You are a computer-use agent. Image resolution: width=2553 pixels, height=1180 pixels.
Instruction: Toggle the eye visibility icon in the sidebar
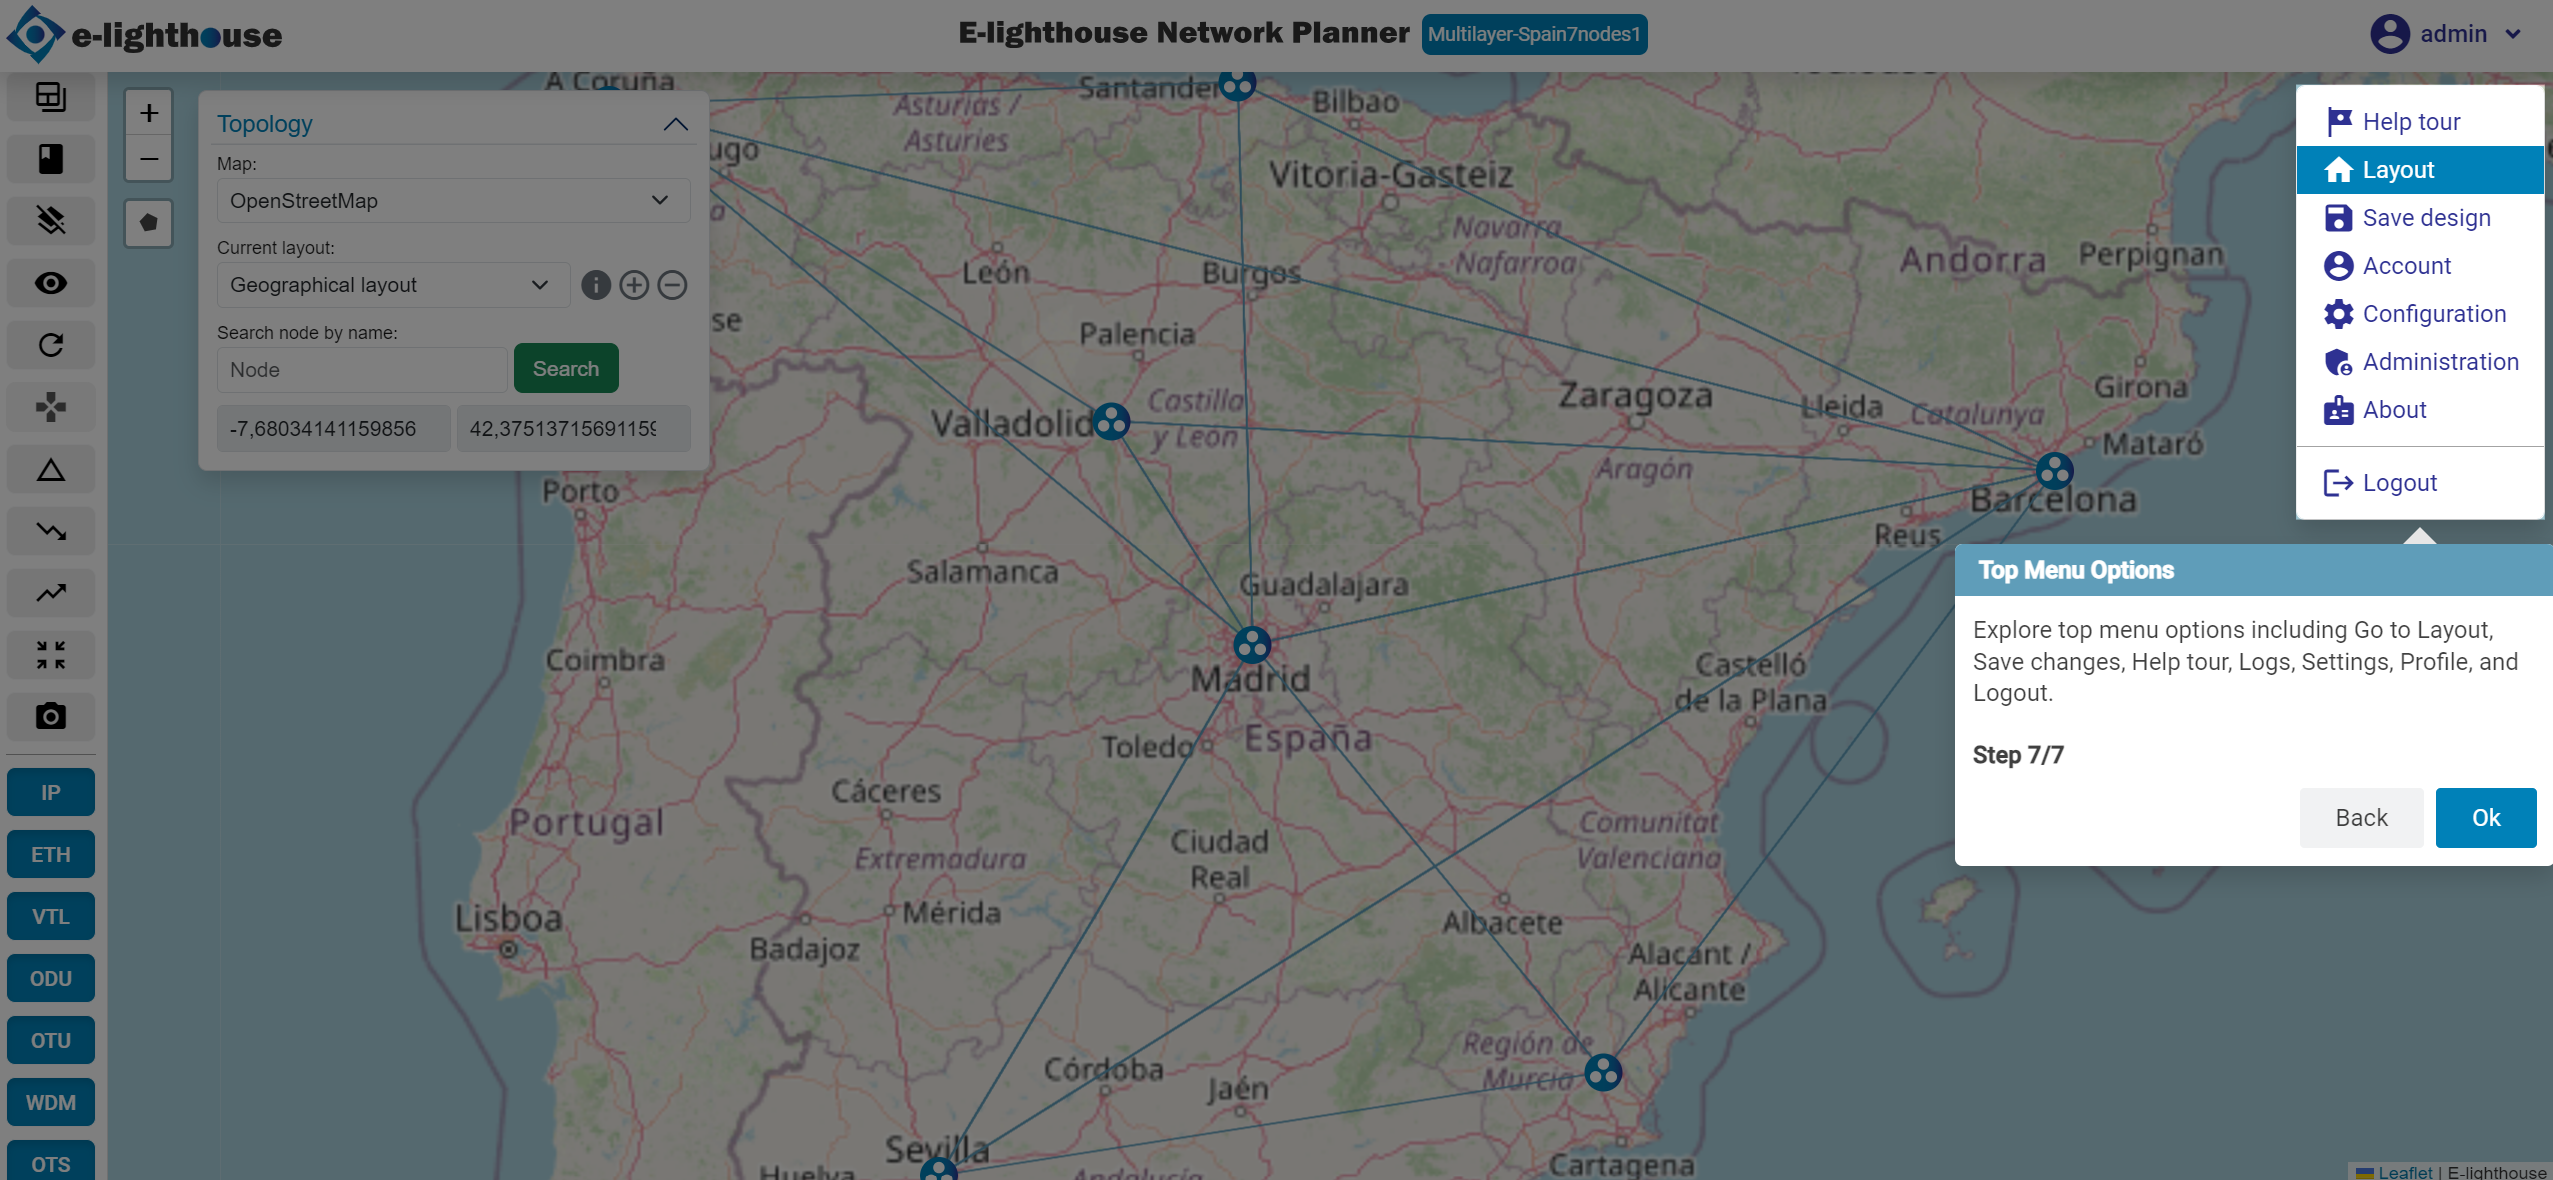click(51, 283)
